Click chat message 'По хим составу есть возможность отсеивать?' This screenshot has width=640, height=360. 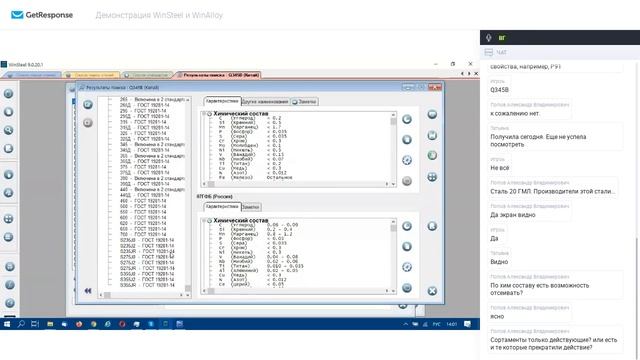point(540,289)
